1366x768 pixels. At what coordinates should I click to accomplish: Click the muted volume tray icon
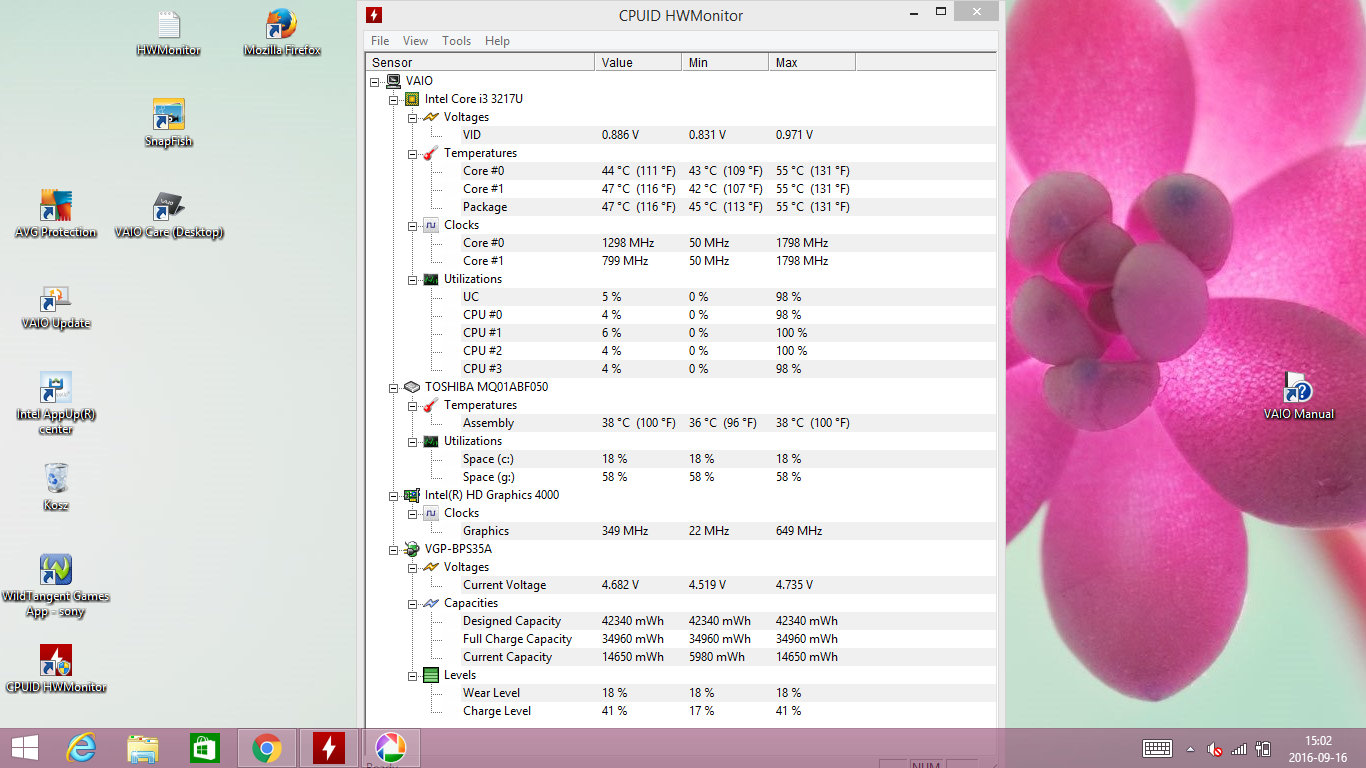pyautogui.click(x=1215, y=749)
